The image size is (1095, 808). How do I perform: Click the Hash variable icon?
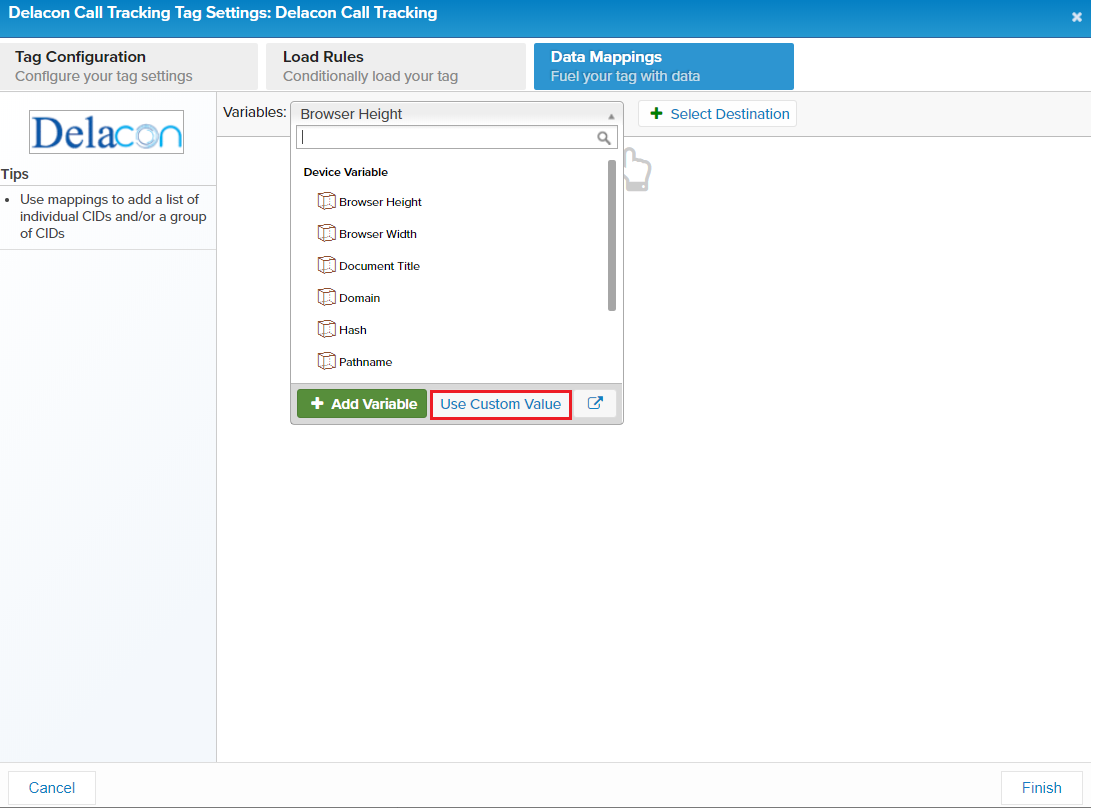coord(326,329)
